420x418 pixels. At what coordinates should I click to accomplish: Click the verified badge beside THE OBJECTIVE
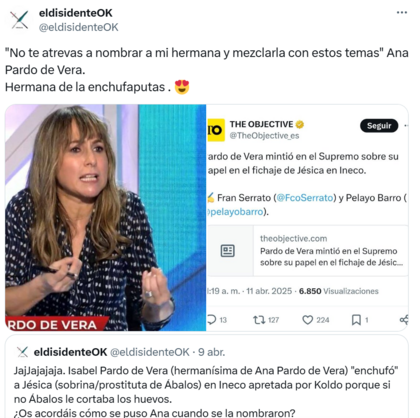[300, 124]
